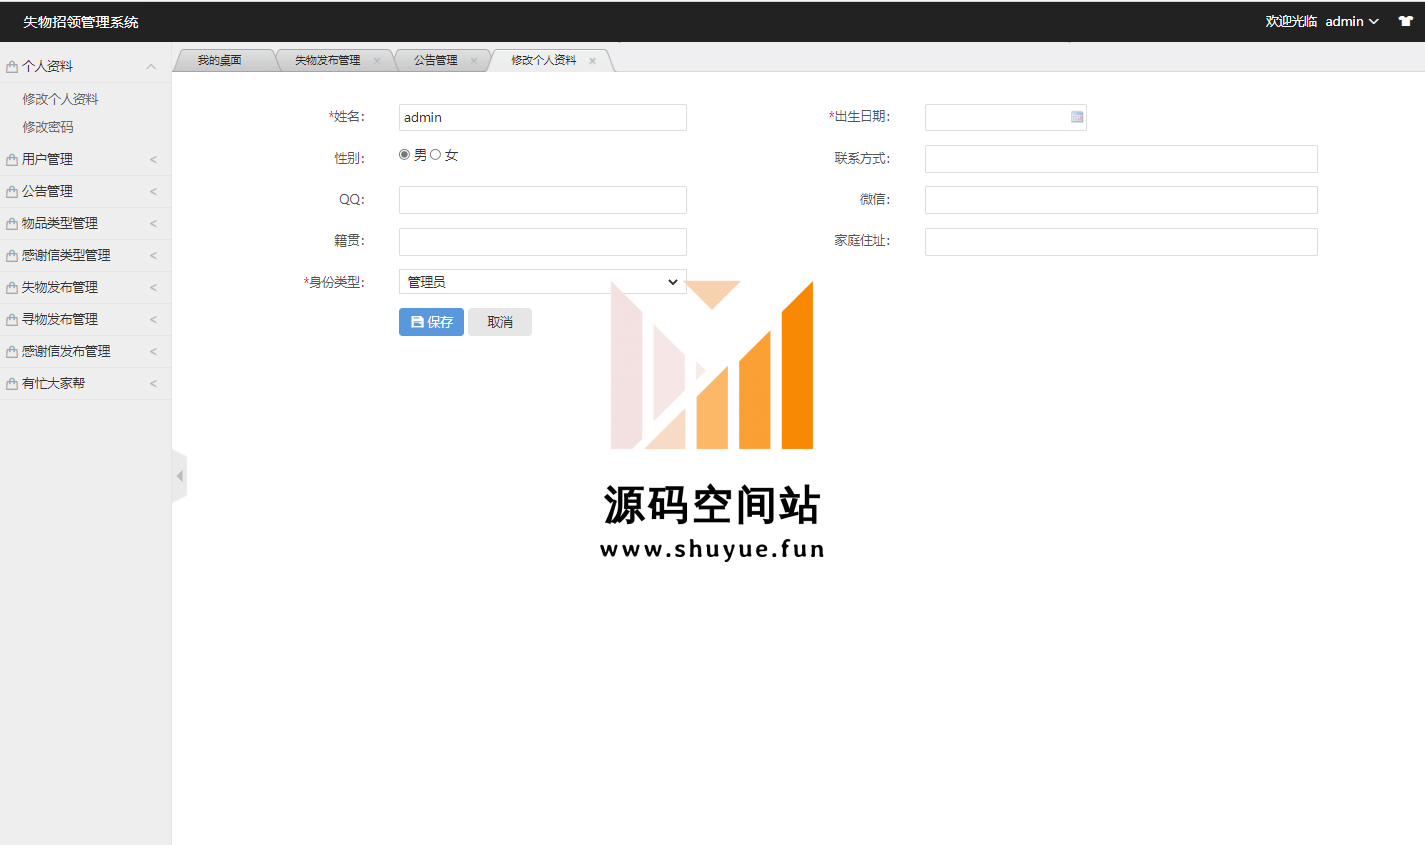
Task: Collapse sidebar using the left arrow handle
Action: pos(179,477)
